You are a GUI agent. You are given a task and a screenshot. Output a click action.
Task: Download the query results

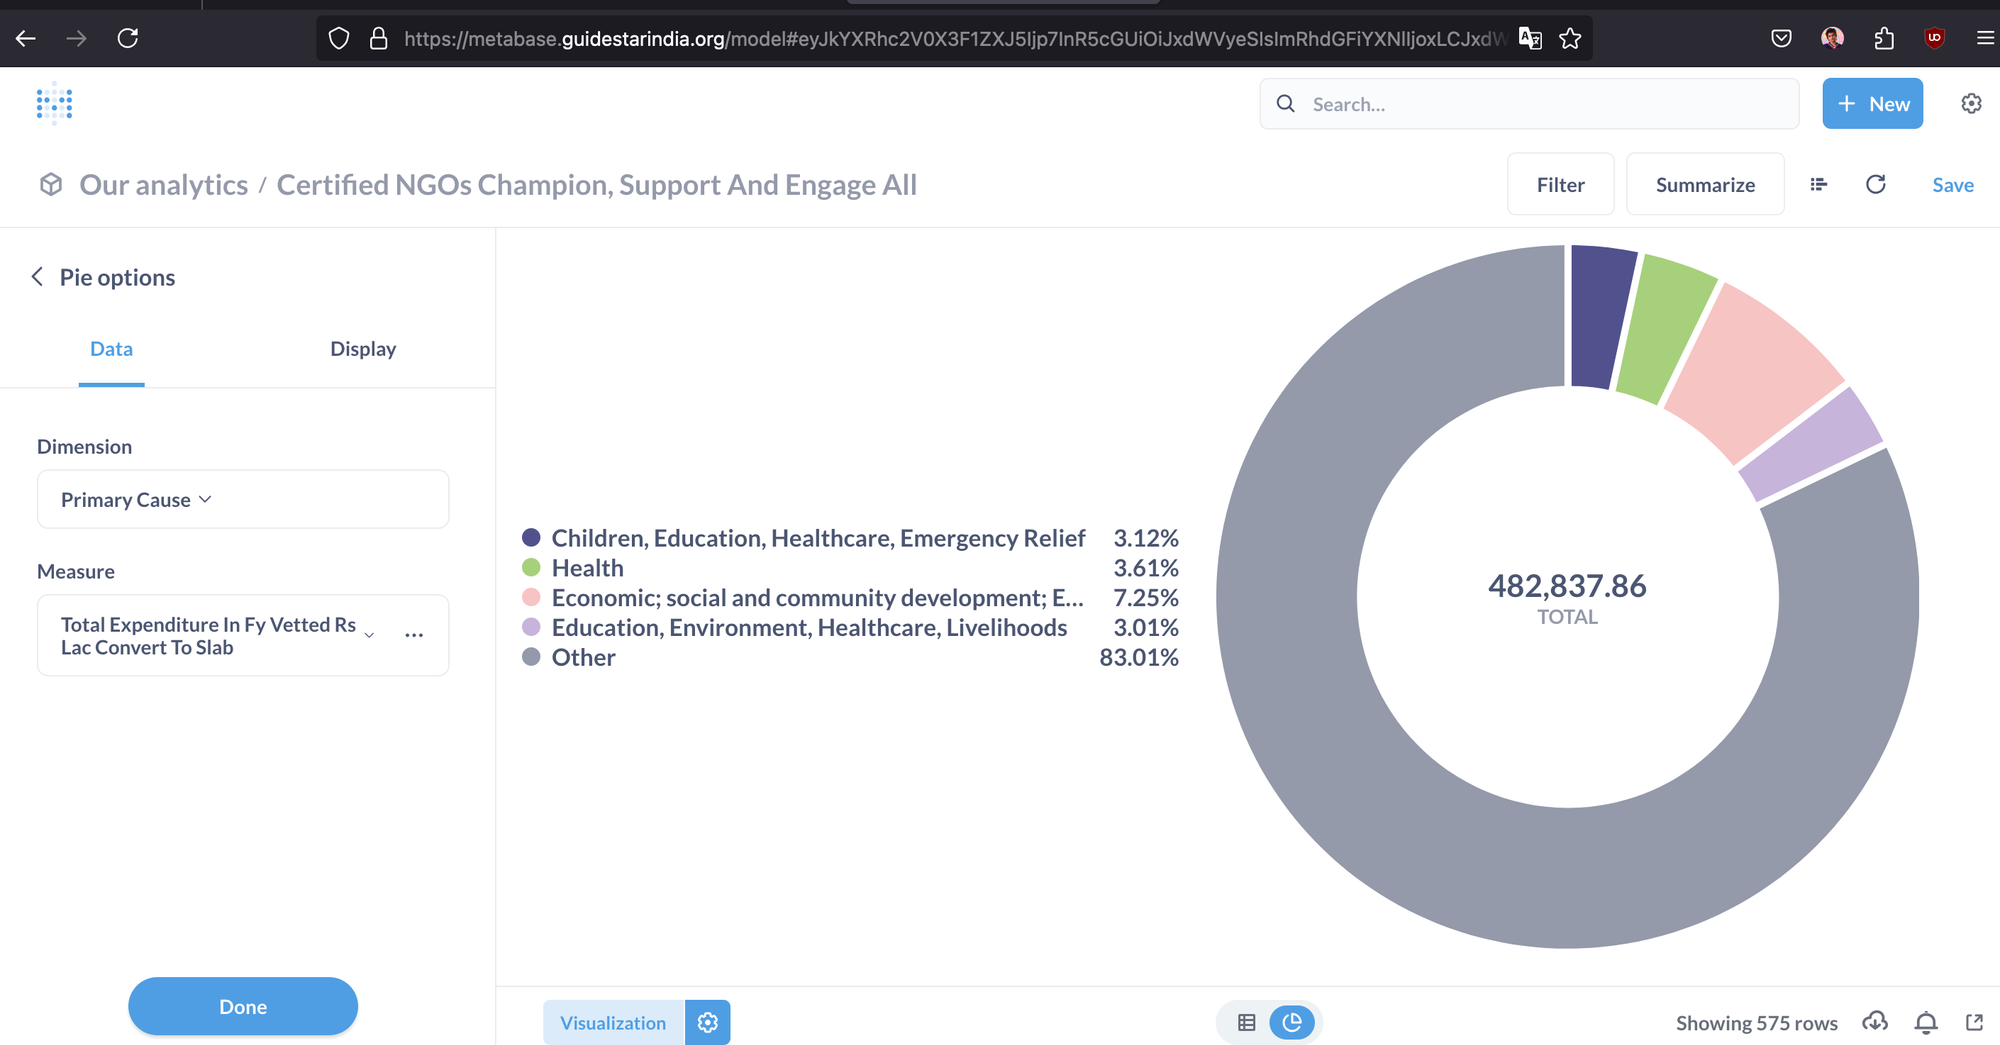pos(1875,1022)
